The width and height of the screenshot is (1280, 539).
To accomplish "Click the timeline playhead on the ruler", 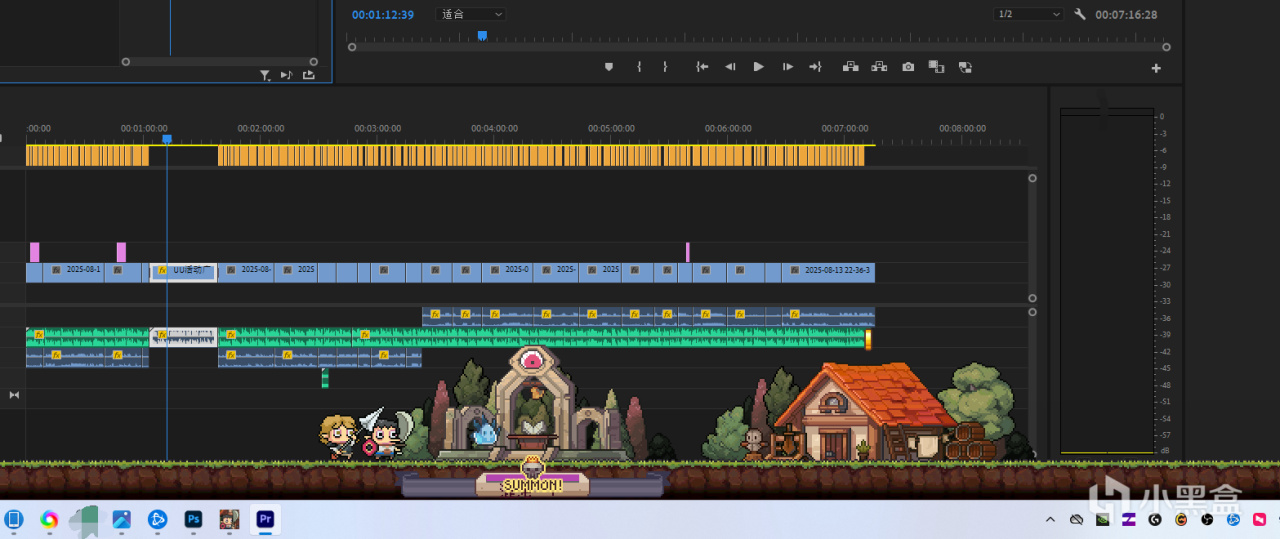I will point(167,139).
